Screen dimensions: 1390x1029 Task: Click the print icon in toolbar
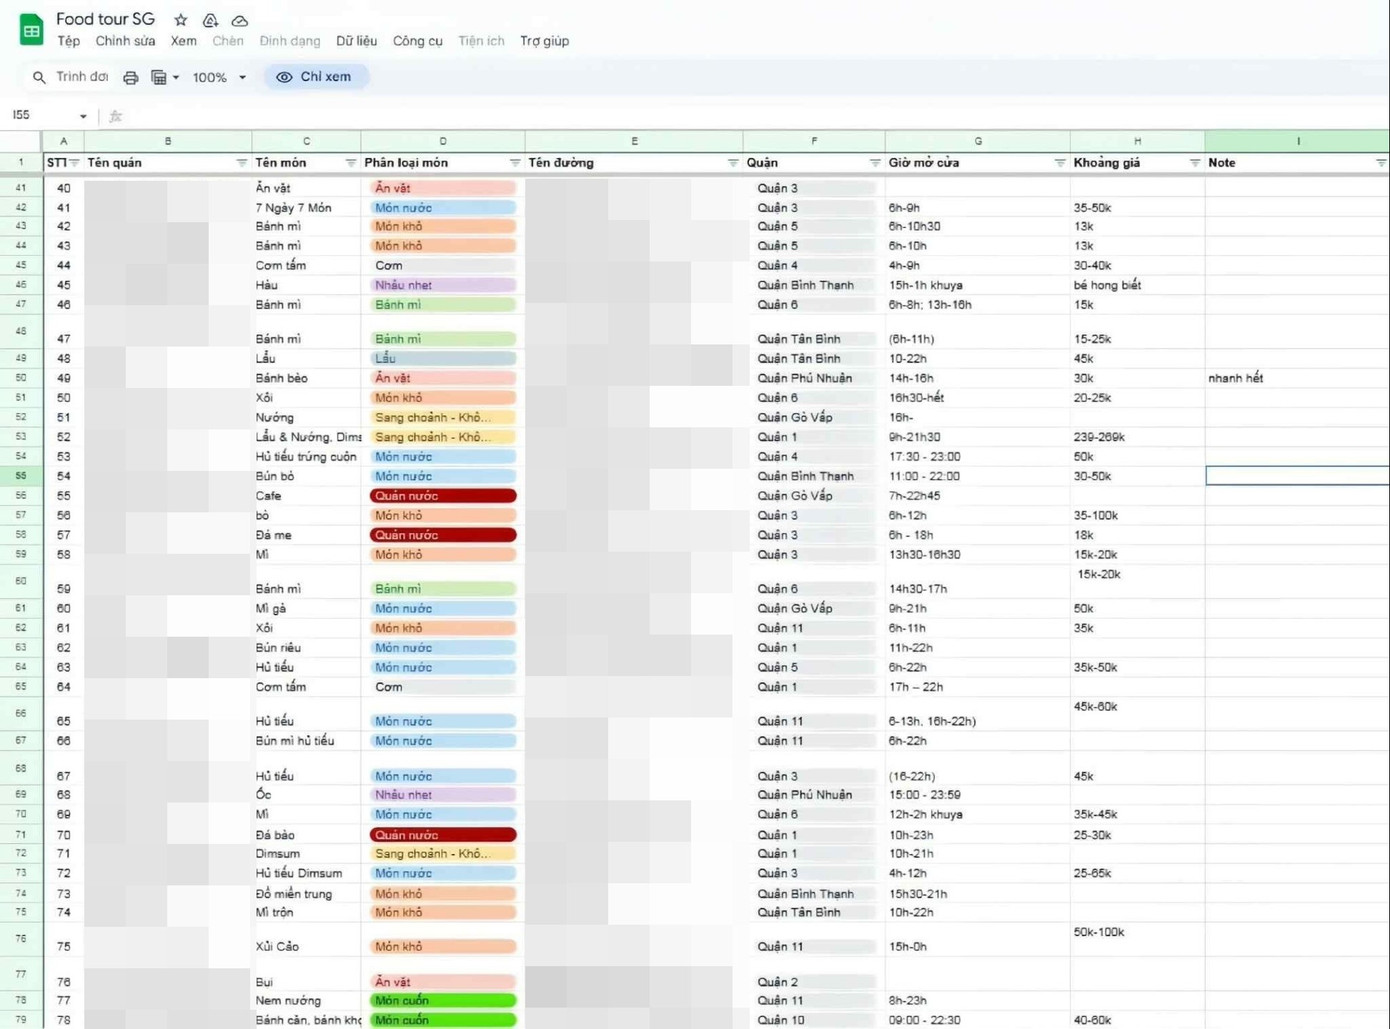pyautogui.click(x=130, y=77)
